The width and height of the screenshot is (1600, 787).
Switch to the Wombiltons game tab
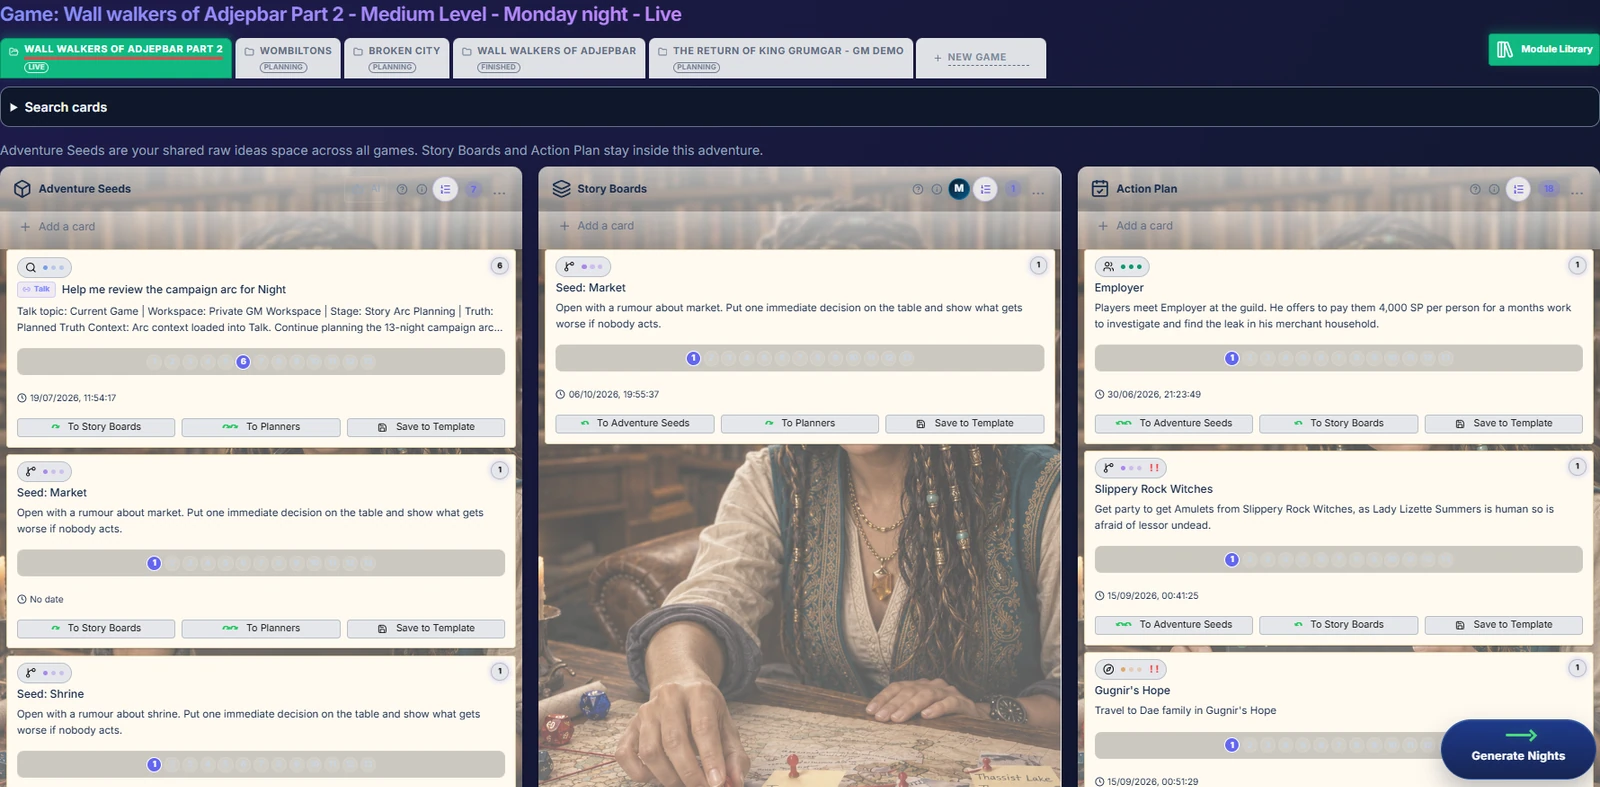[288, 58]
